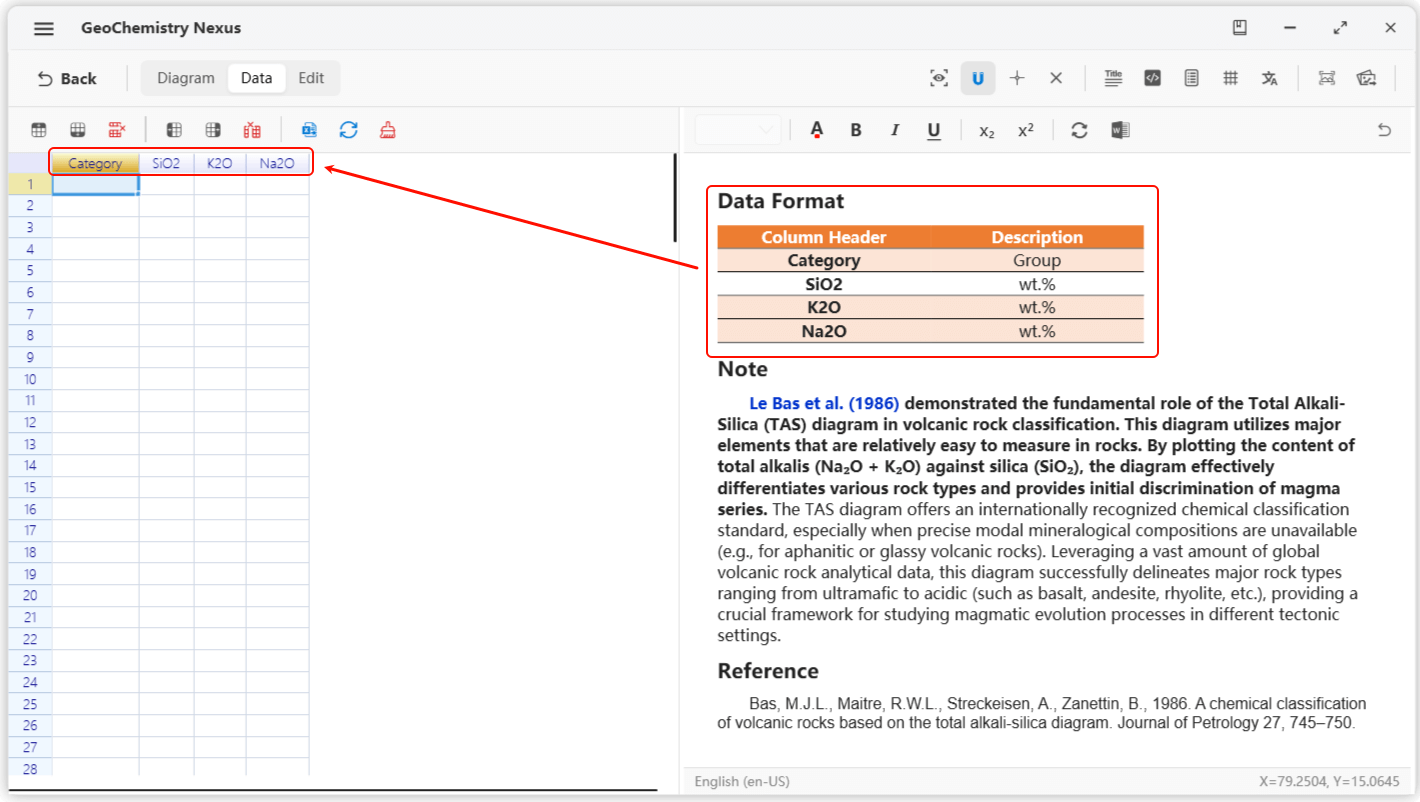Open the hamburger menu

pos(44,28)
